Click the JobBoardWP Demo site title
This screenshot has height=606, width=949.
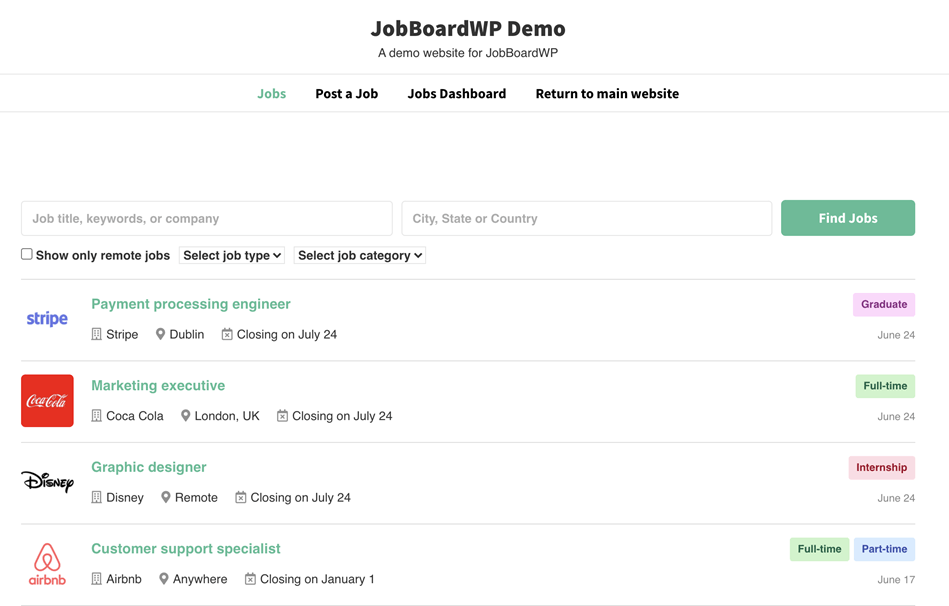pos(468,28)
